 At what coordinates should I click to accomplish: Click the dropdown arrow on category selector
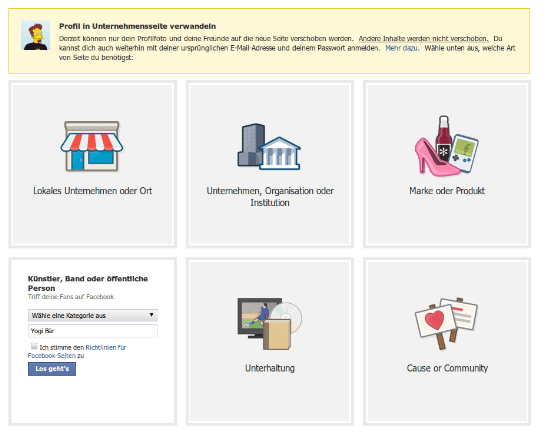click(x=152, y=315)
